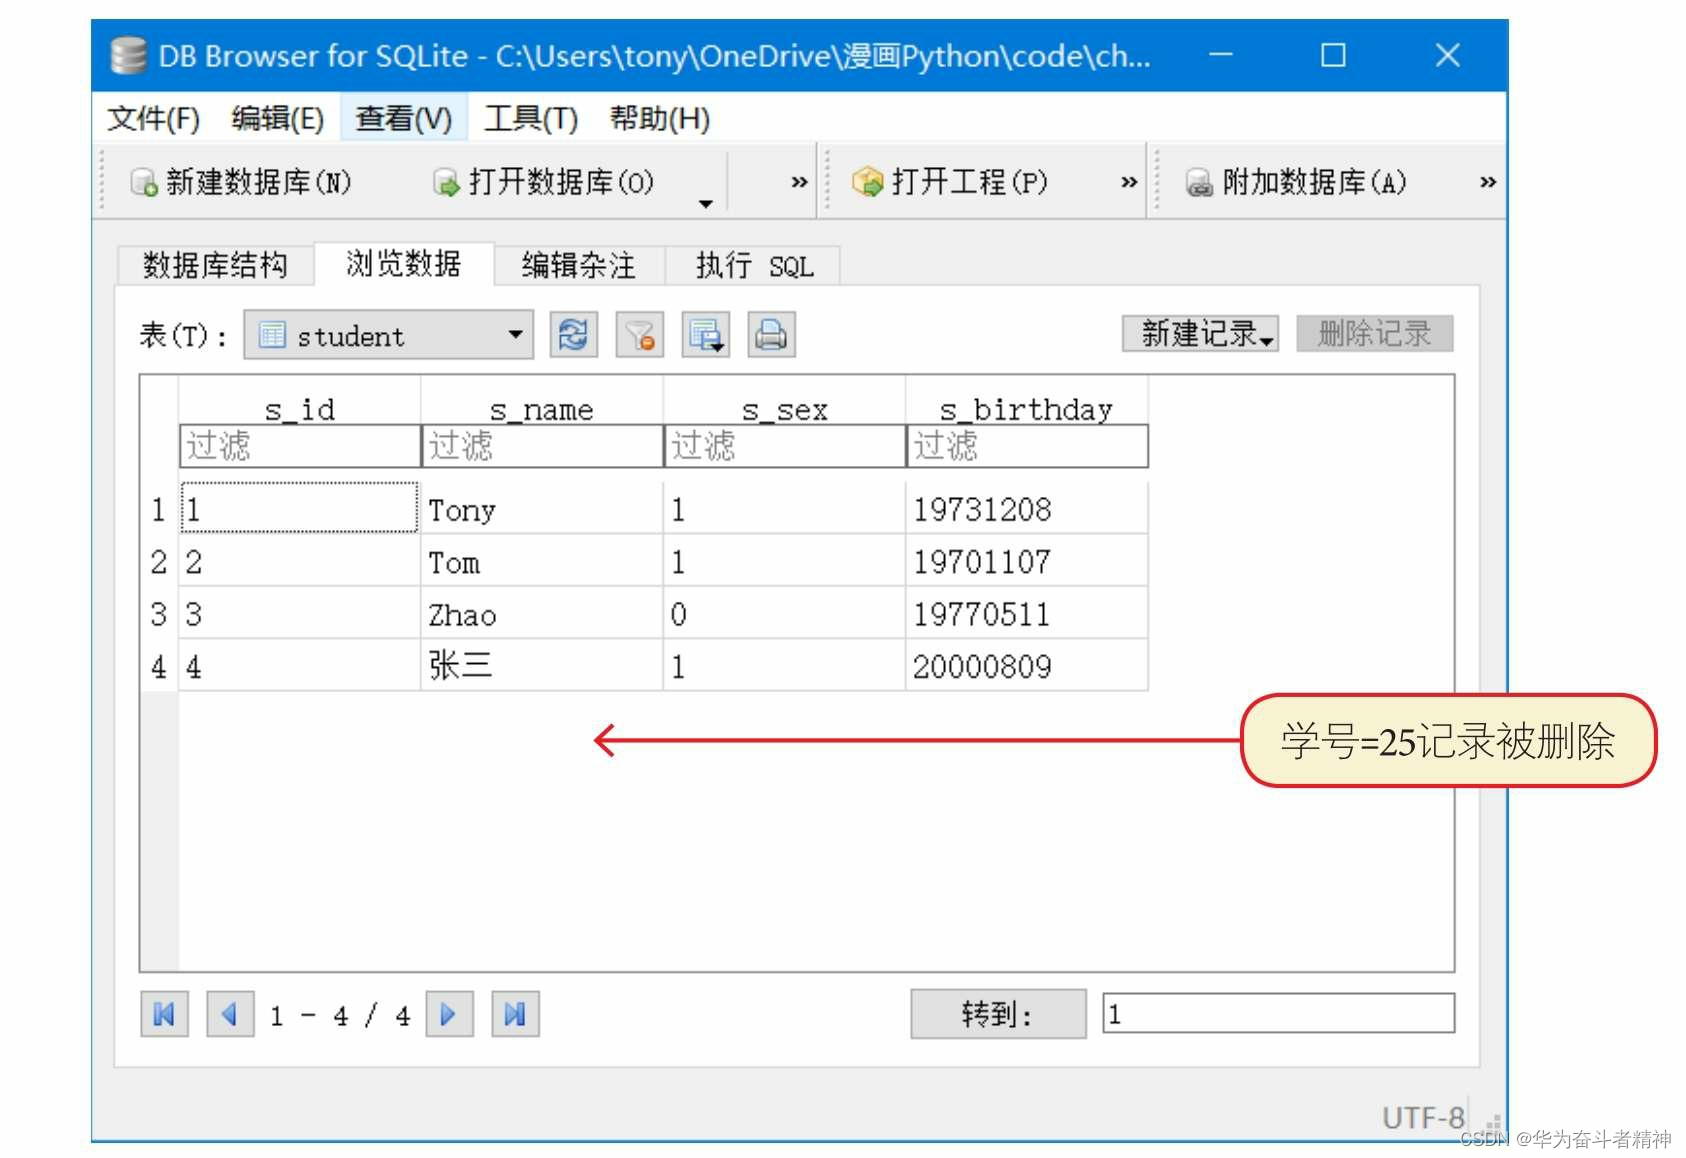
Task: Clear all filters icon
Action: [640, 334]
